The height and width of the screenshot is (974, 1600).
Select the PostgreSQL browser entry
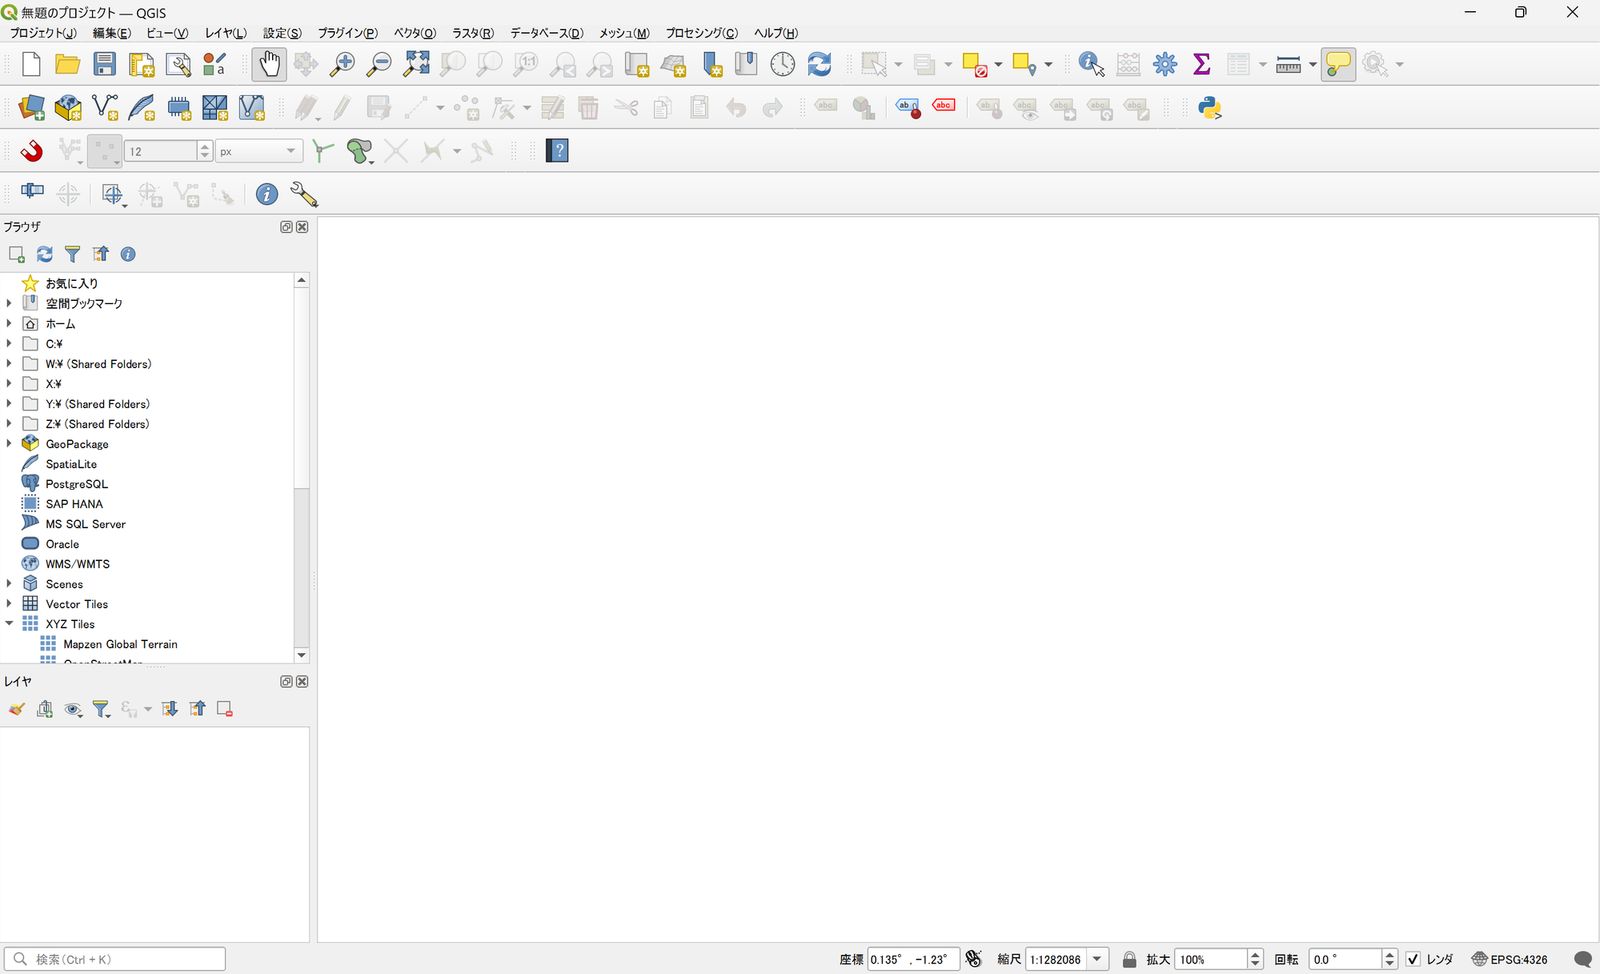coord(76,484)
